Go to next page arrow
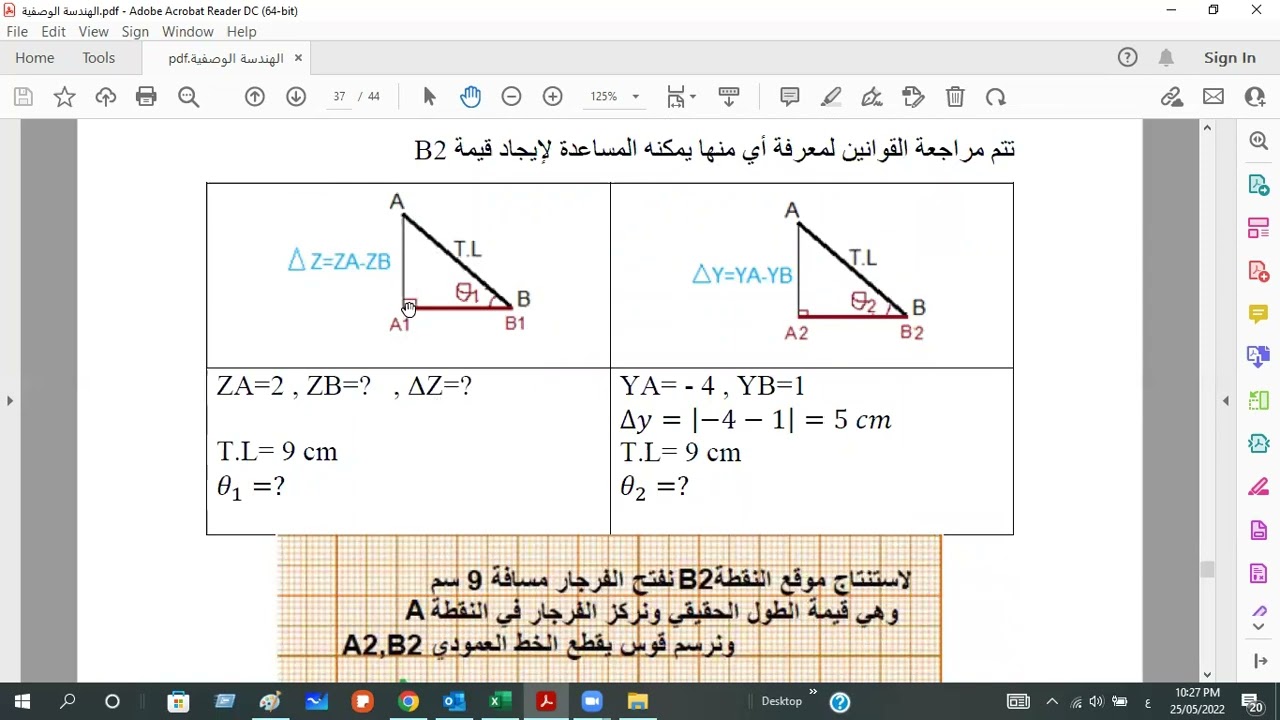1280x720 pixels. pyautogui.click(x=296, y=97)
